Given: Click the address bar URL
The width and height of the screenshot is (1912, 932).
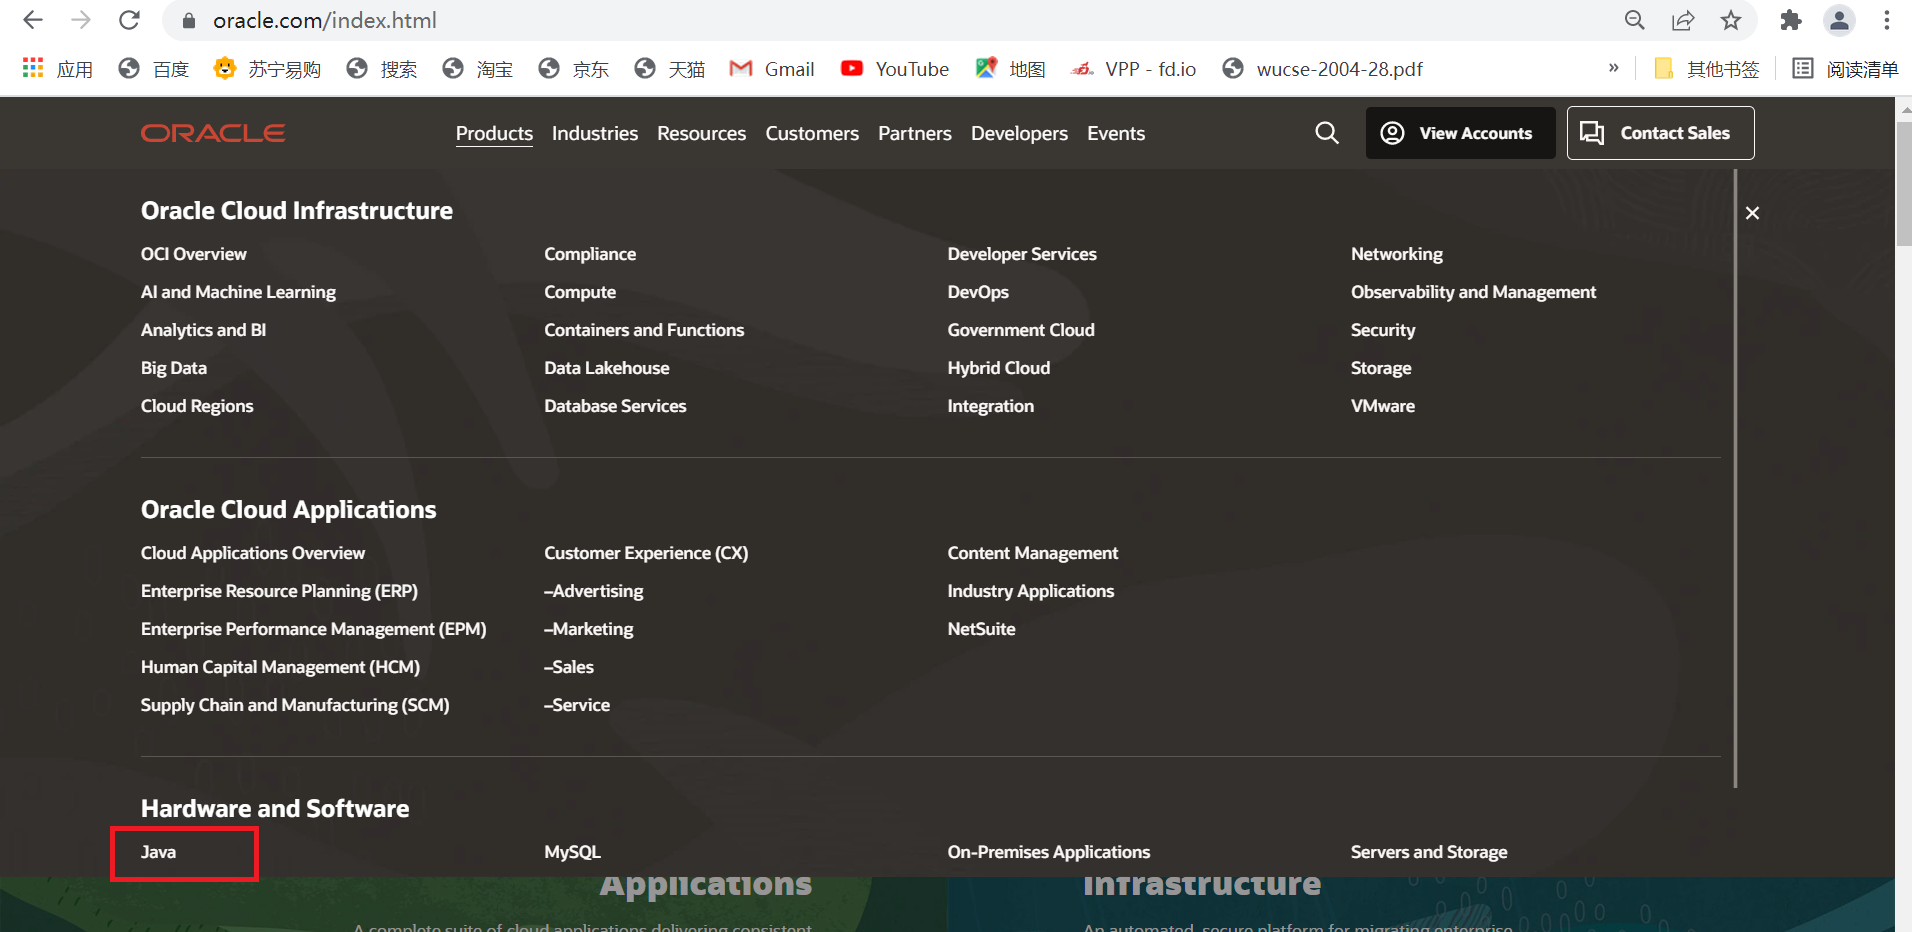Looking at the screenshot, I should pyautogui.click(x=325, y=20).
